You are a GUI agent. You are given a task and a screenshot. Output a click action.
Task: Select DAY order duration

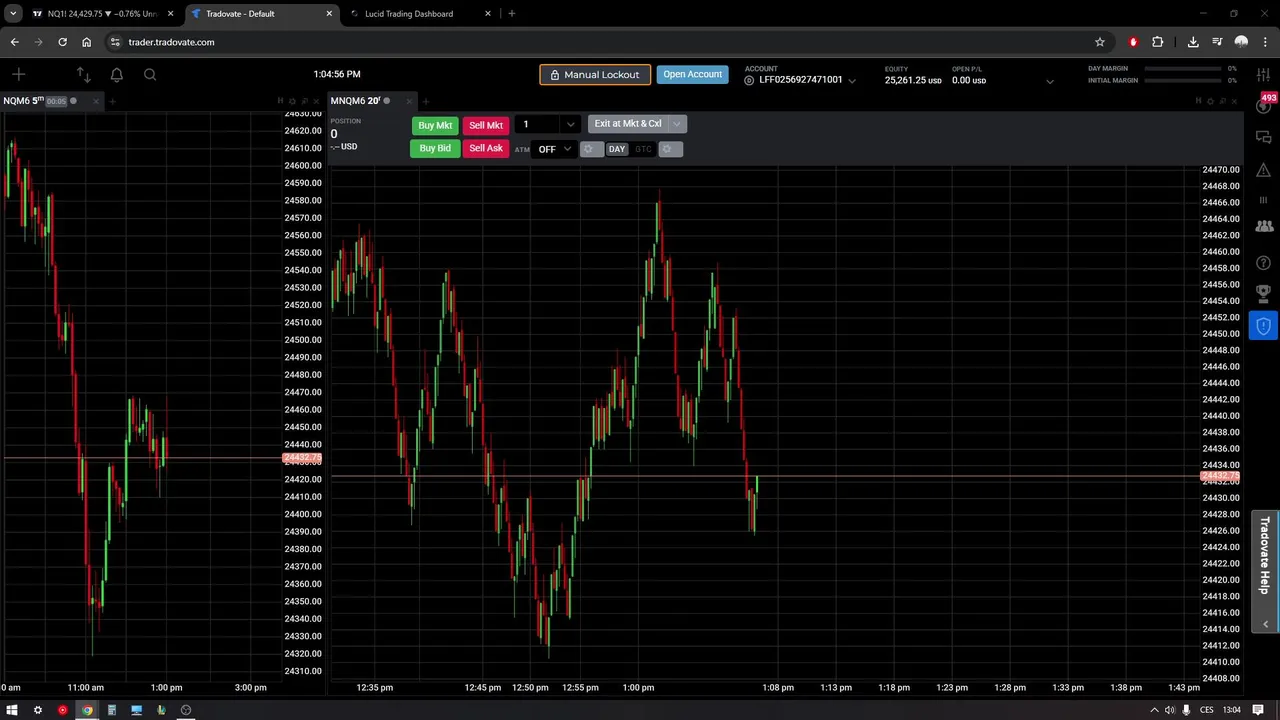tap(616, 149)
